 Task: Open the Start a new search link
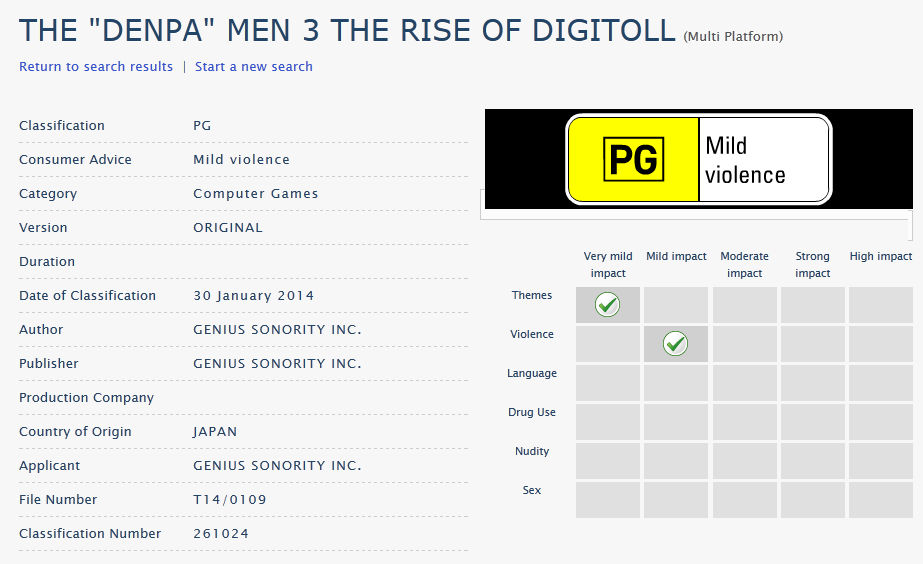[254, 67]
